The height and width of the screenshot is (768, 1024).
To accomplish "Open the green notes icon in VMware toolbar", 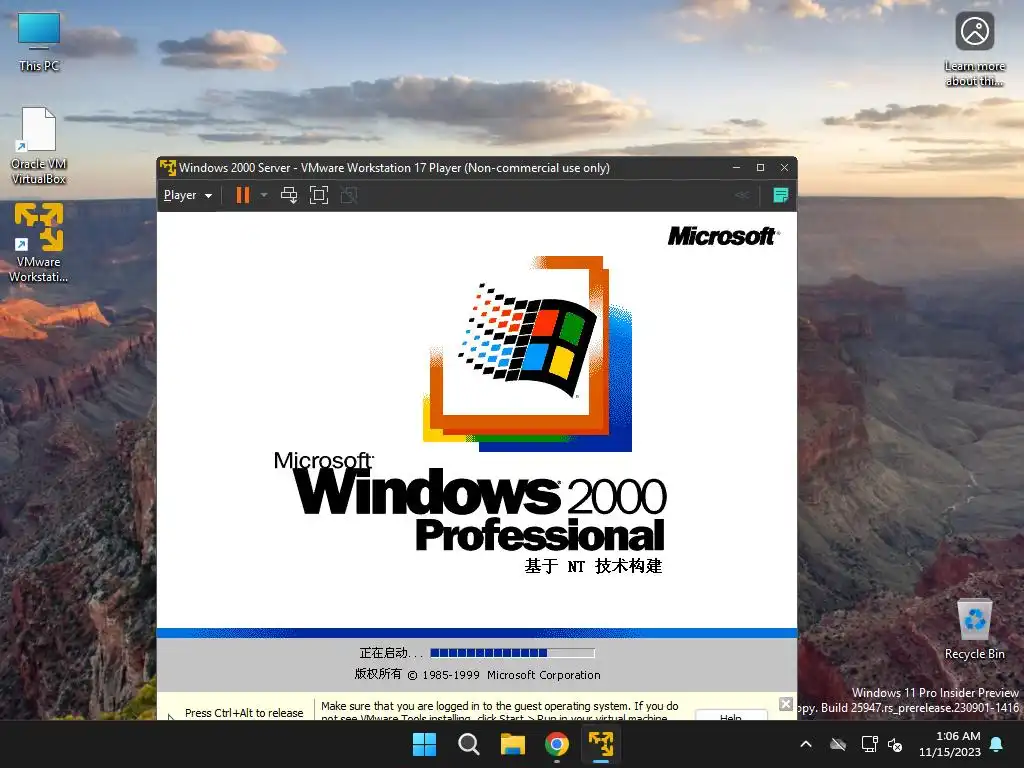I will coord(780,195).
